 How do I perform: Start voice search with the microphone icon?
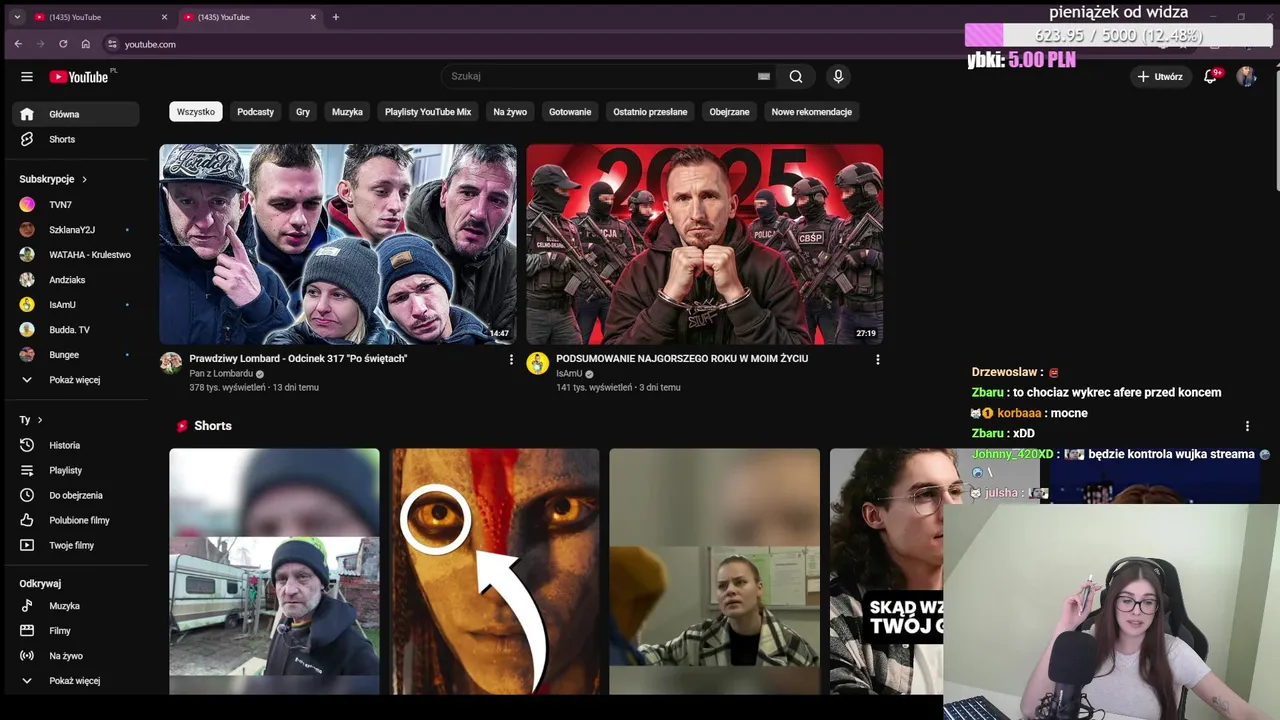(x=838, y=76)
